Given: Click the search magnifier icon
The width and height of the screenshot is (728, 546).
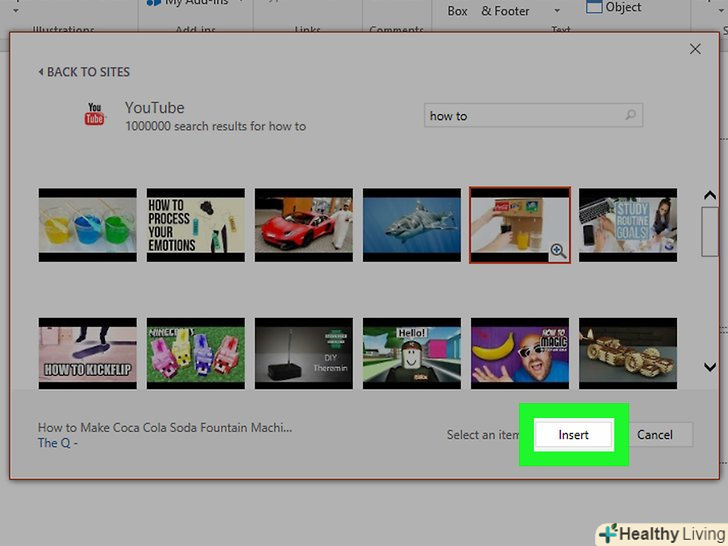Looking at the screenshot, I should (630, 116).
